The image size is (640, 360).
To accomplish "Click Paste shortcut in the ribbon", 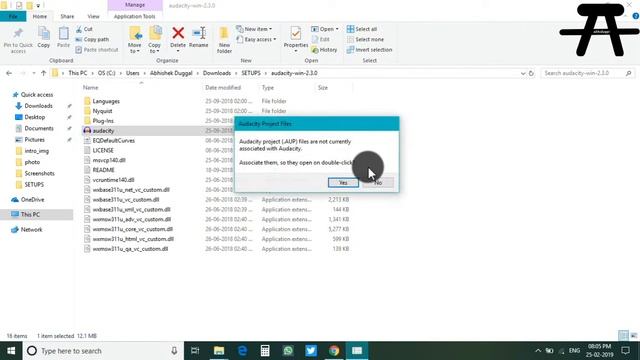I will [97, 50].
